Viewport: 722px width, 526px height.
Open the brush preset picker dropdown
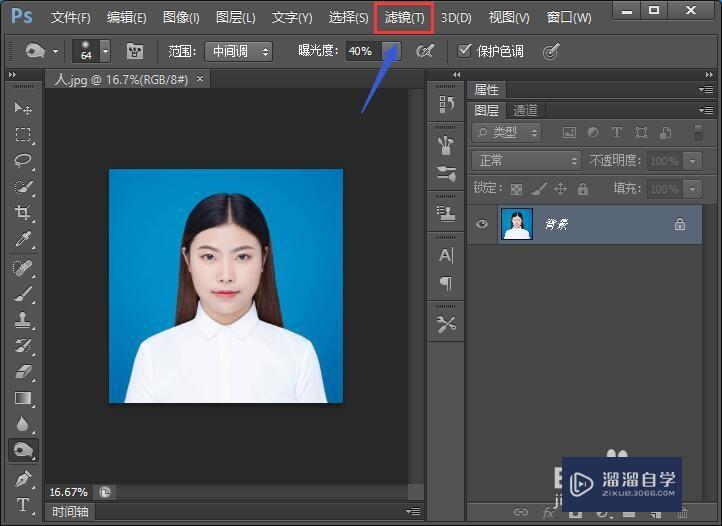coord(105,51)
